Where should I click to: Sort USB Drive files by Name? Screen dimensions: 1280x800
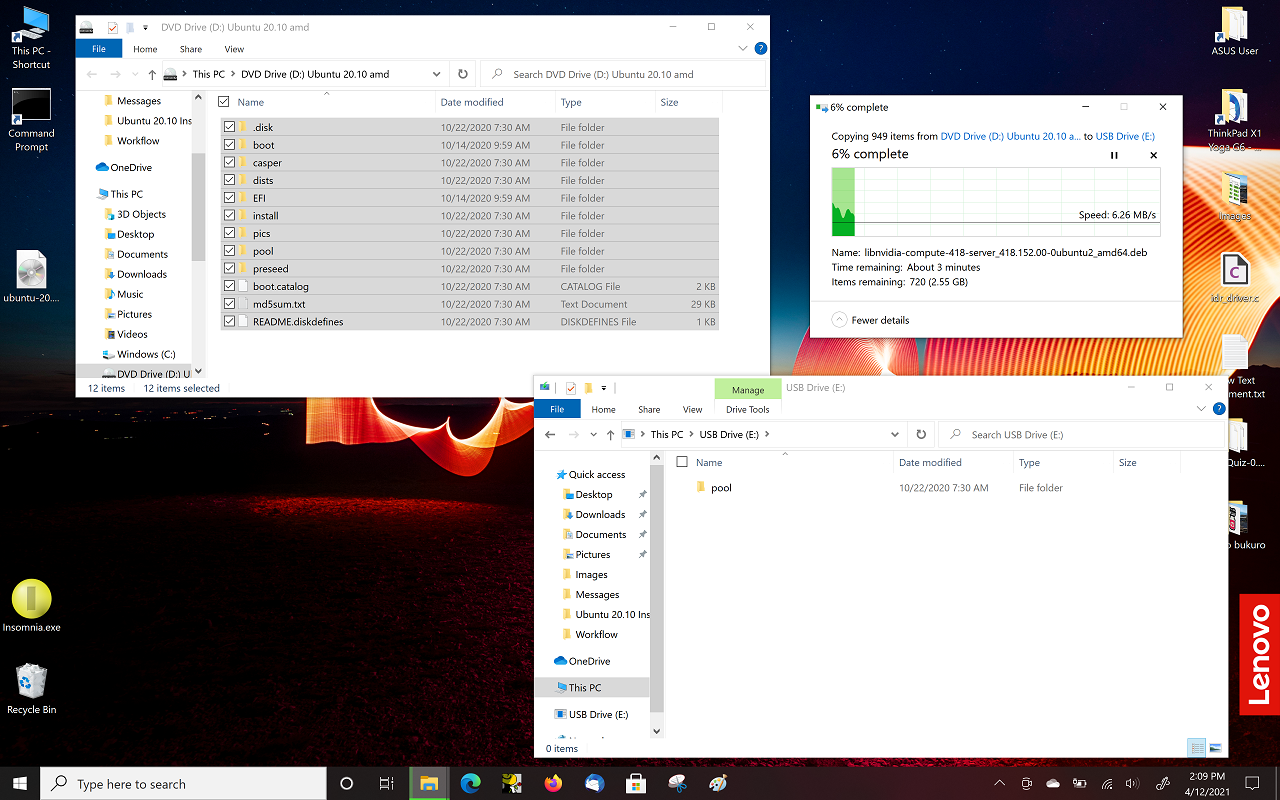point(709,462)
